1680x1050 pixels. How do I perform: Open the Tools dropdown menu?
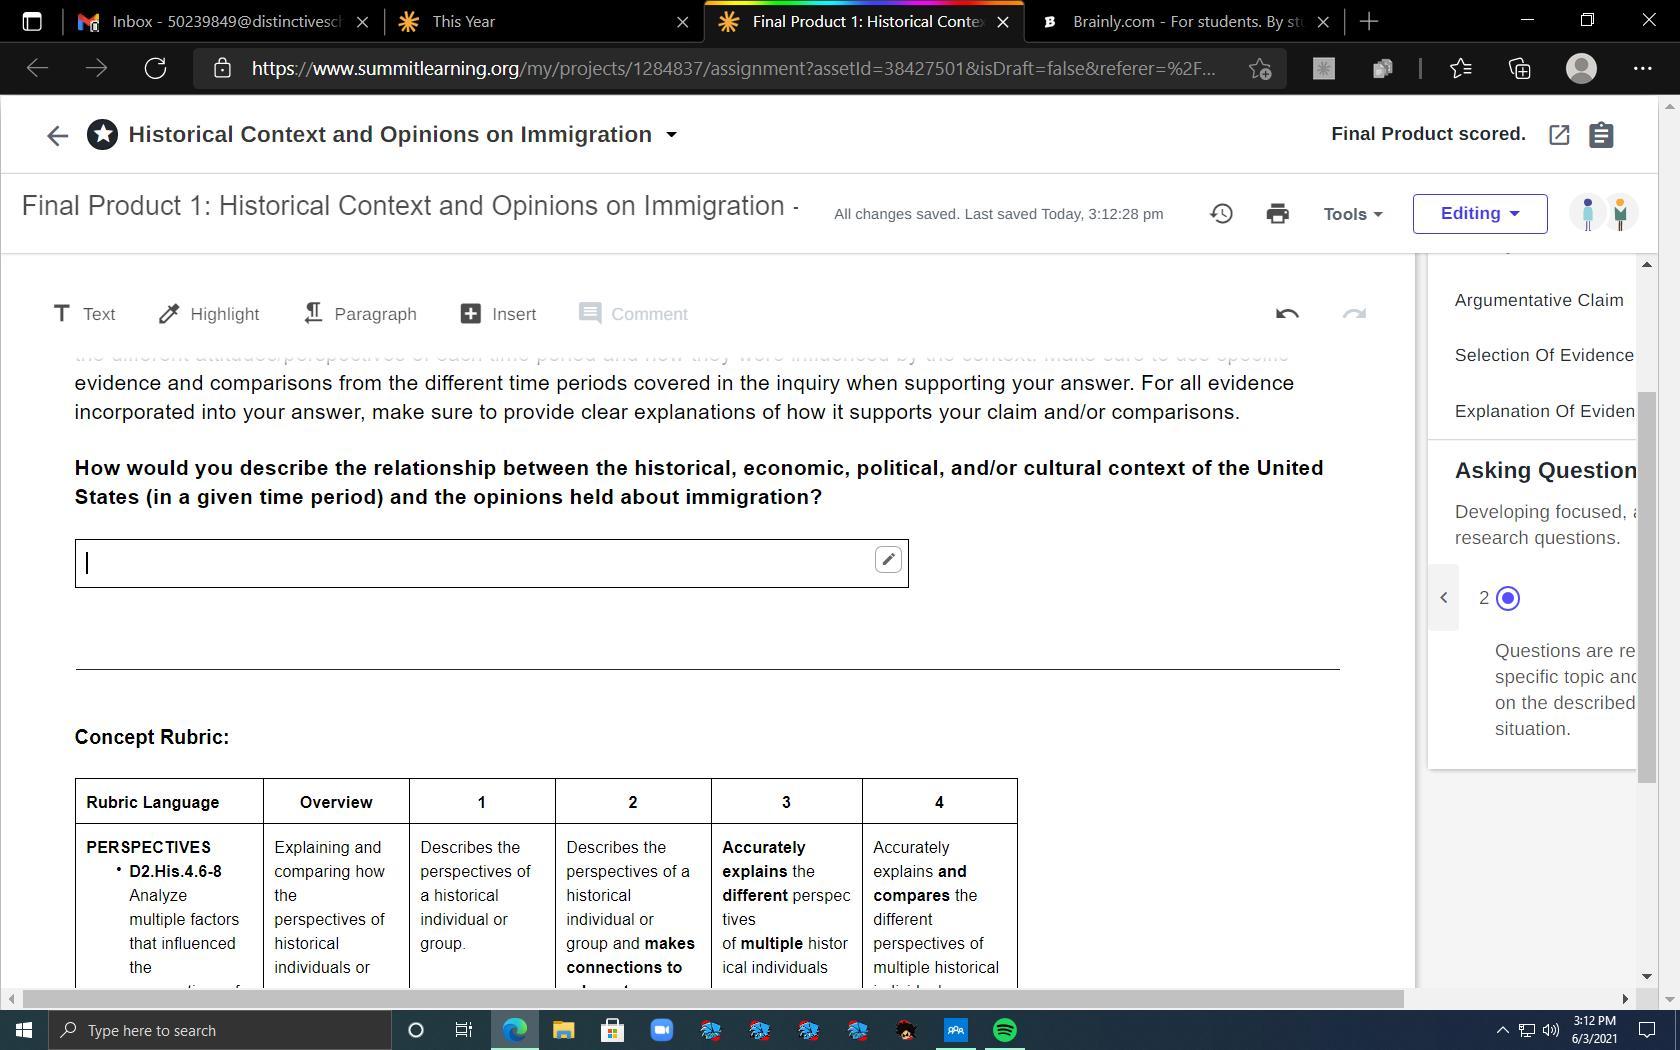tap(1353, 214)
